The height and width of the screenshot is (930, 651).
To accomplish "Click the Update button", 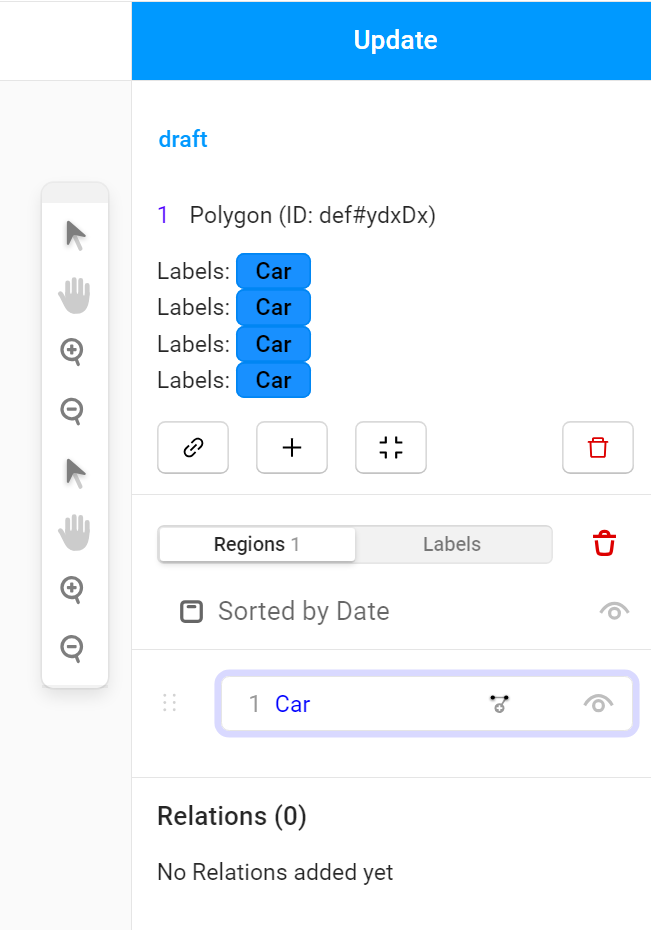I will [394, 40].
